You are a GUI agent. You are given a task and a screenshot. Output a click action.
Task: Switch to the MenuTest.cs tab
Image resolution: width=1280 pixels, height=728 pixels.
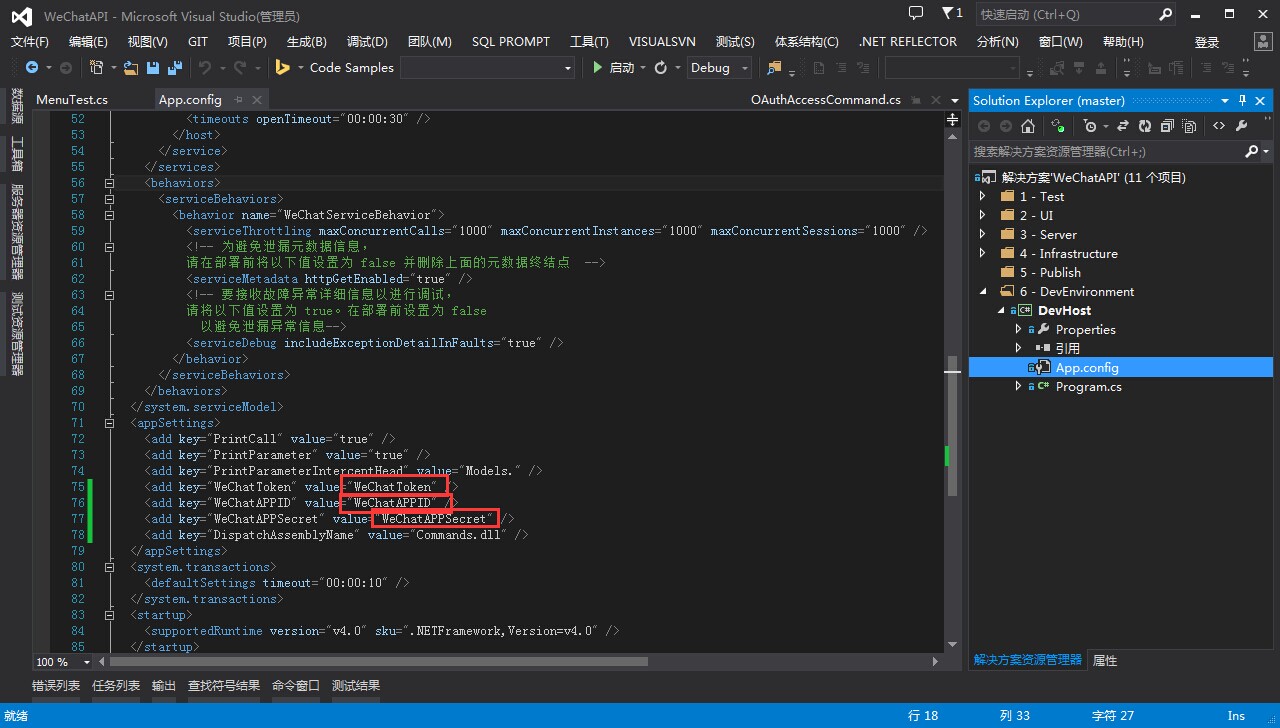(72, 100)
